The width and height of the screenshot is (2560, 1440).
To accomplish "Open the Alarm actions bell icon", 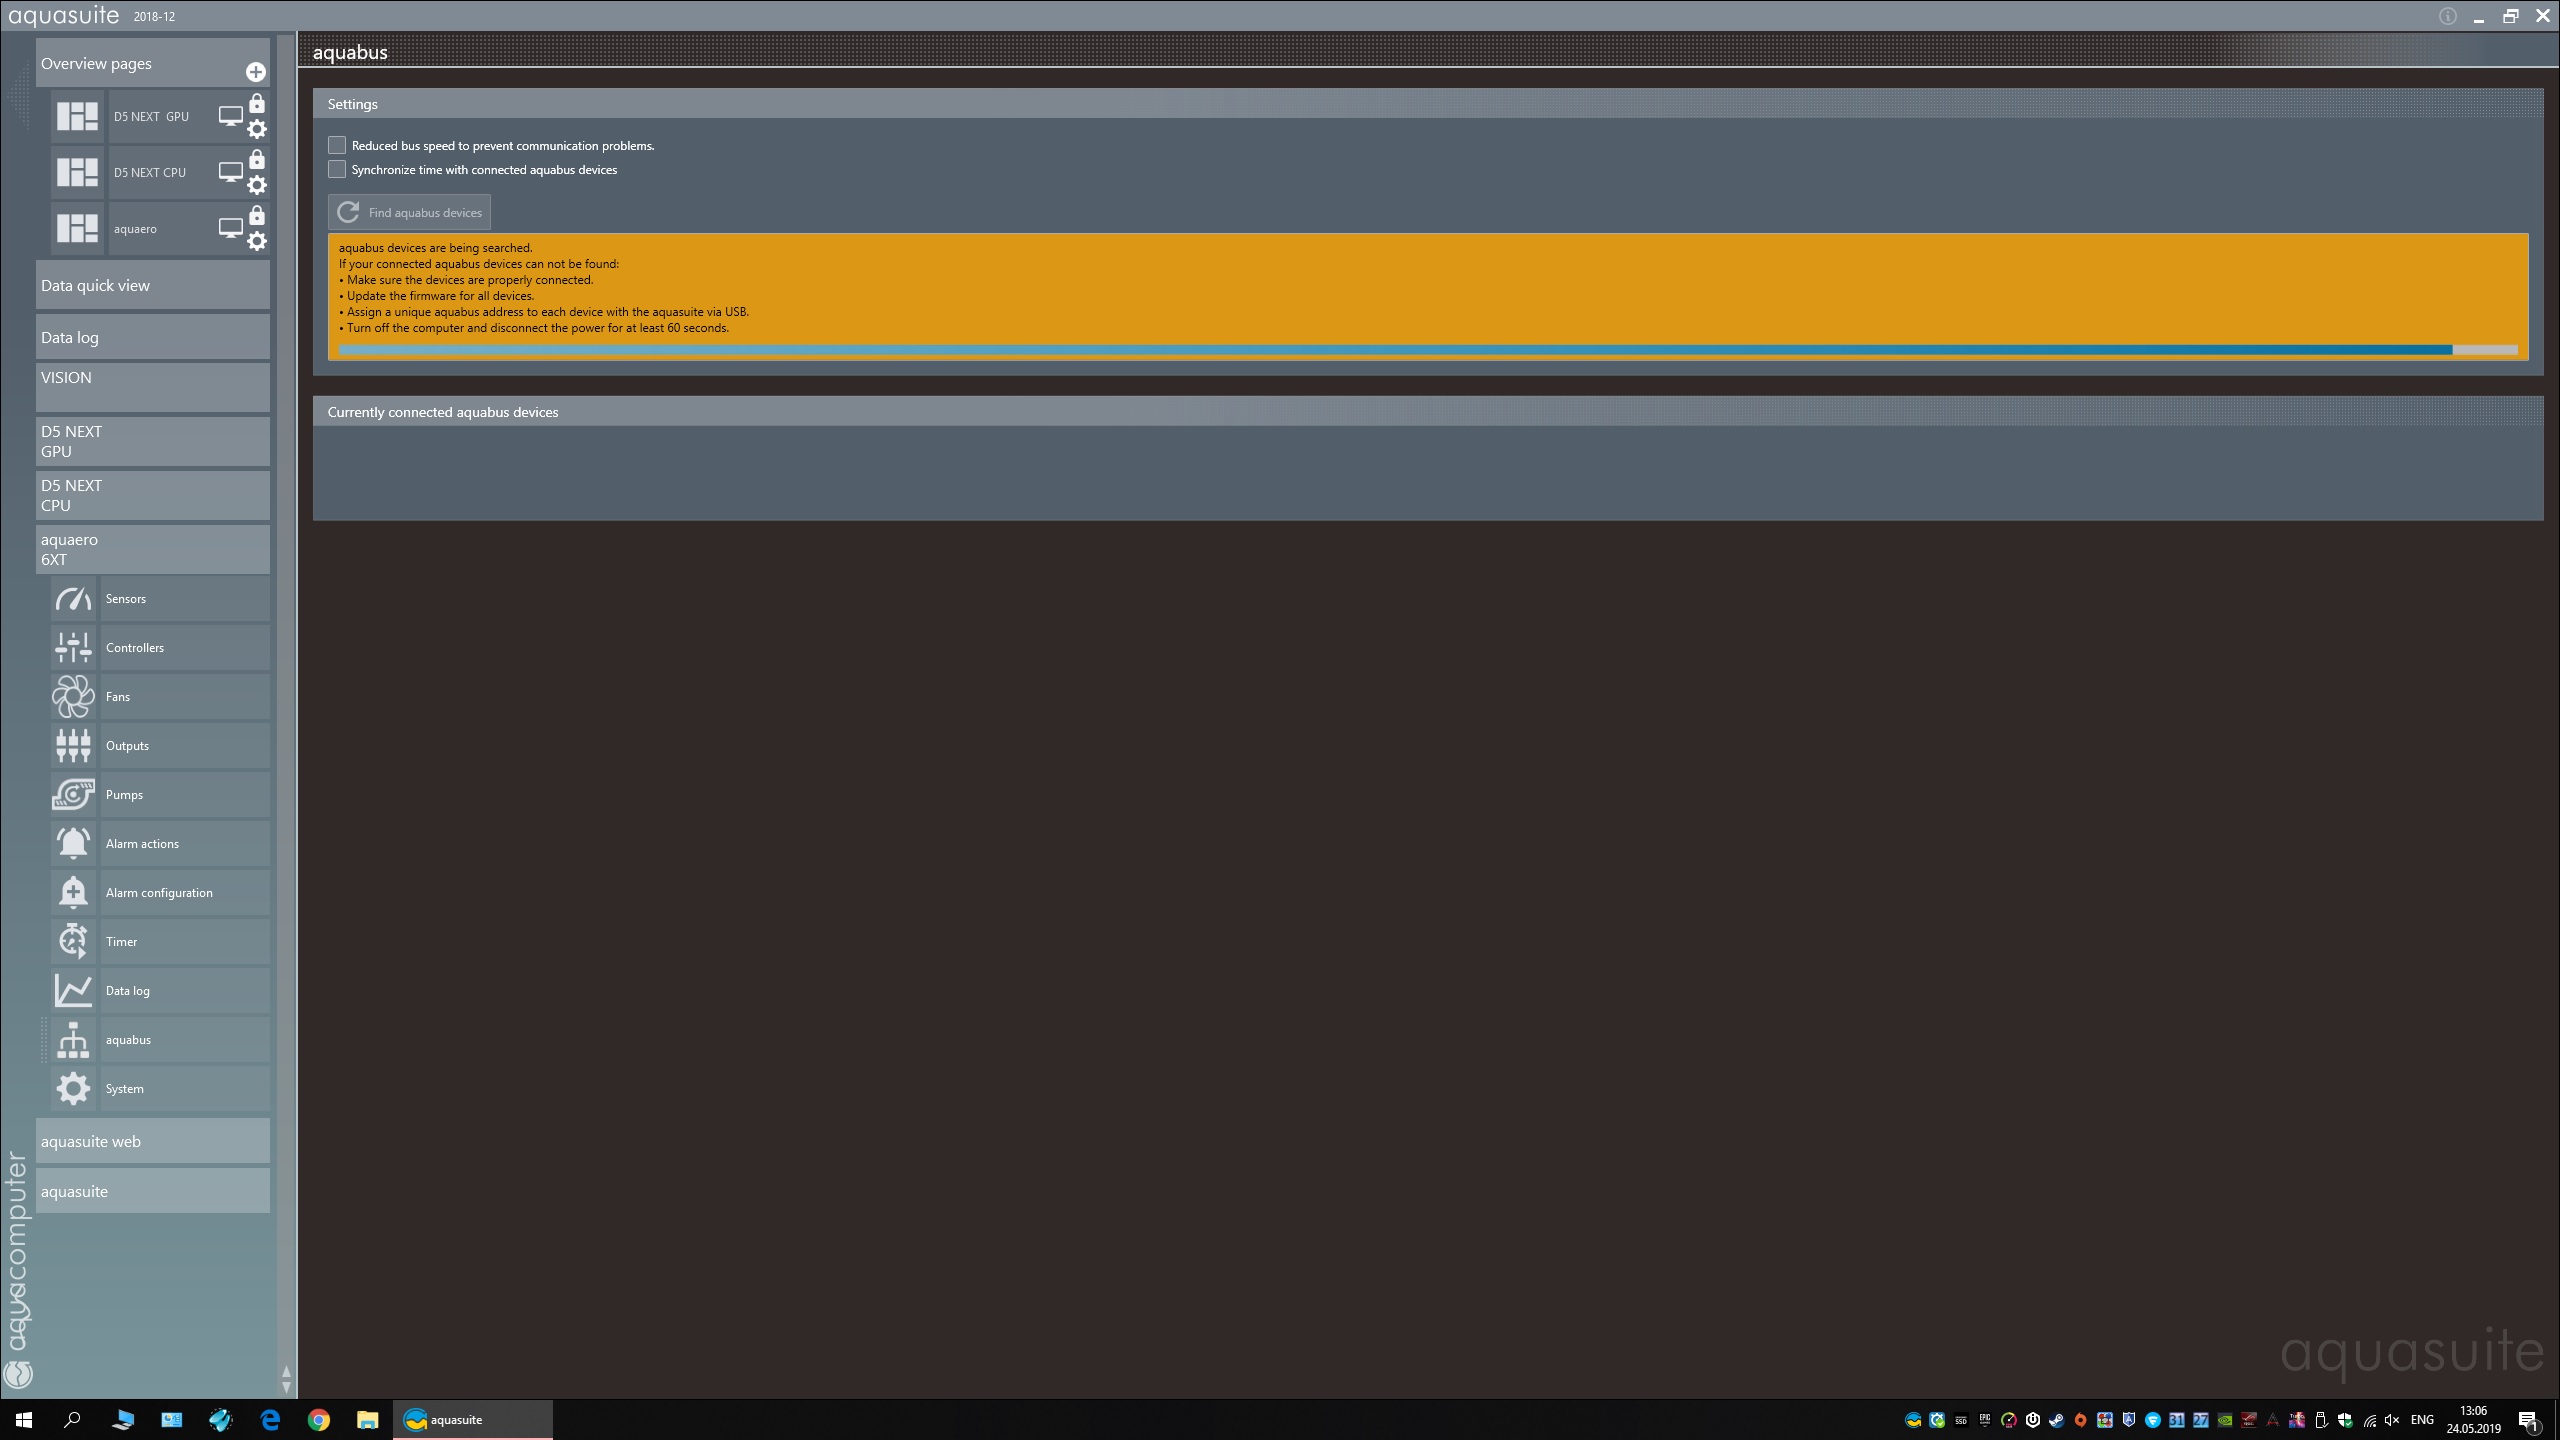I will point(73,844).
